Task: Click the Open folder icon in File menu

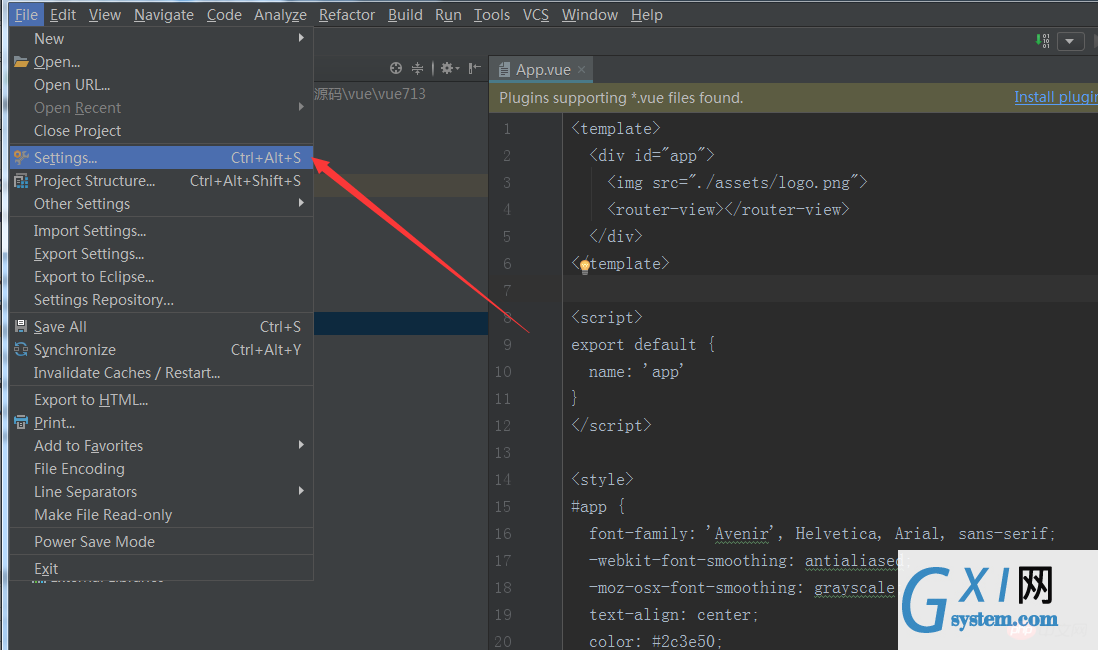Action: pos(21,62)
